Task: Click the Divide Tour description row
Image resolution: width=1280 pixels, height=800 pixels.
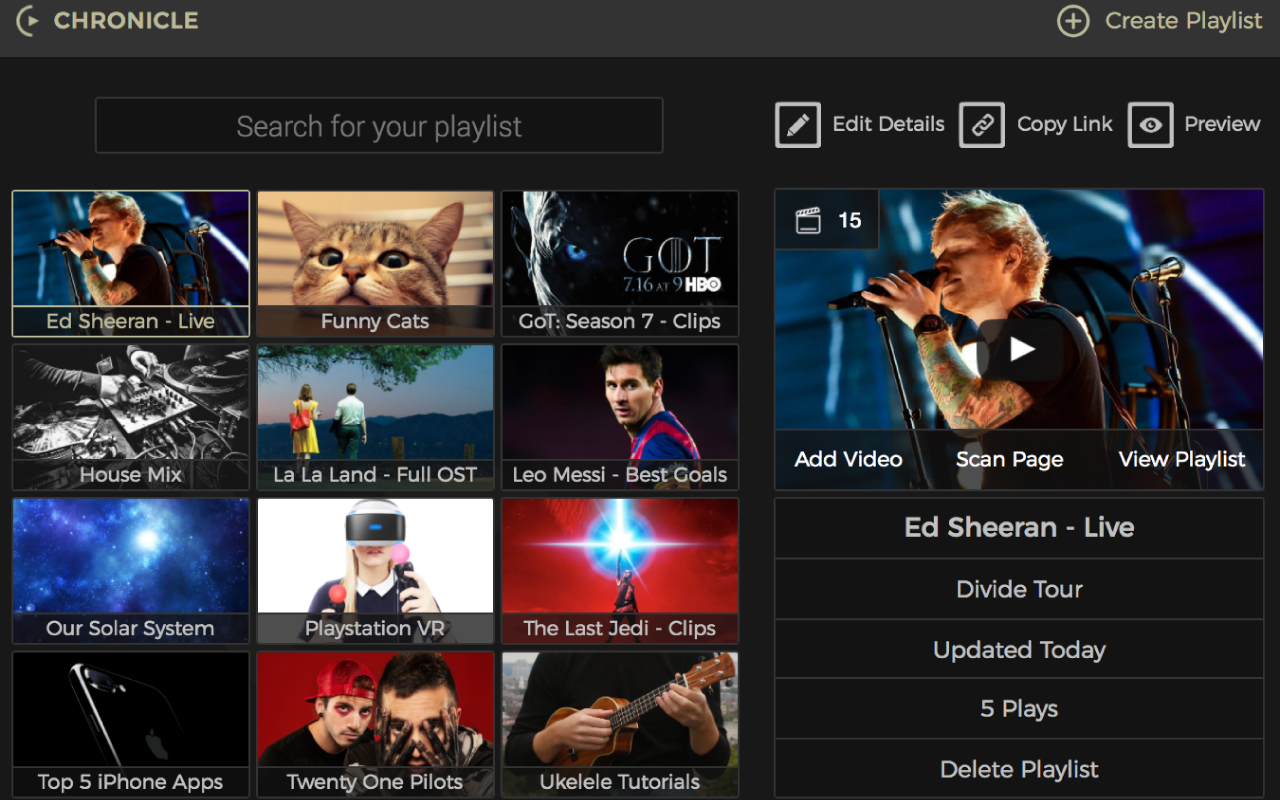Action: tap(1019, 589)
